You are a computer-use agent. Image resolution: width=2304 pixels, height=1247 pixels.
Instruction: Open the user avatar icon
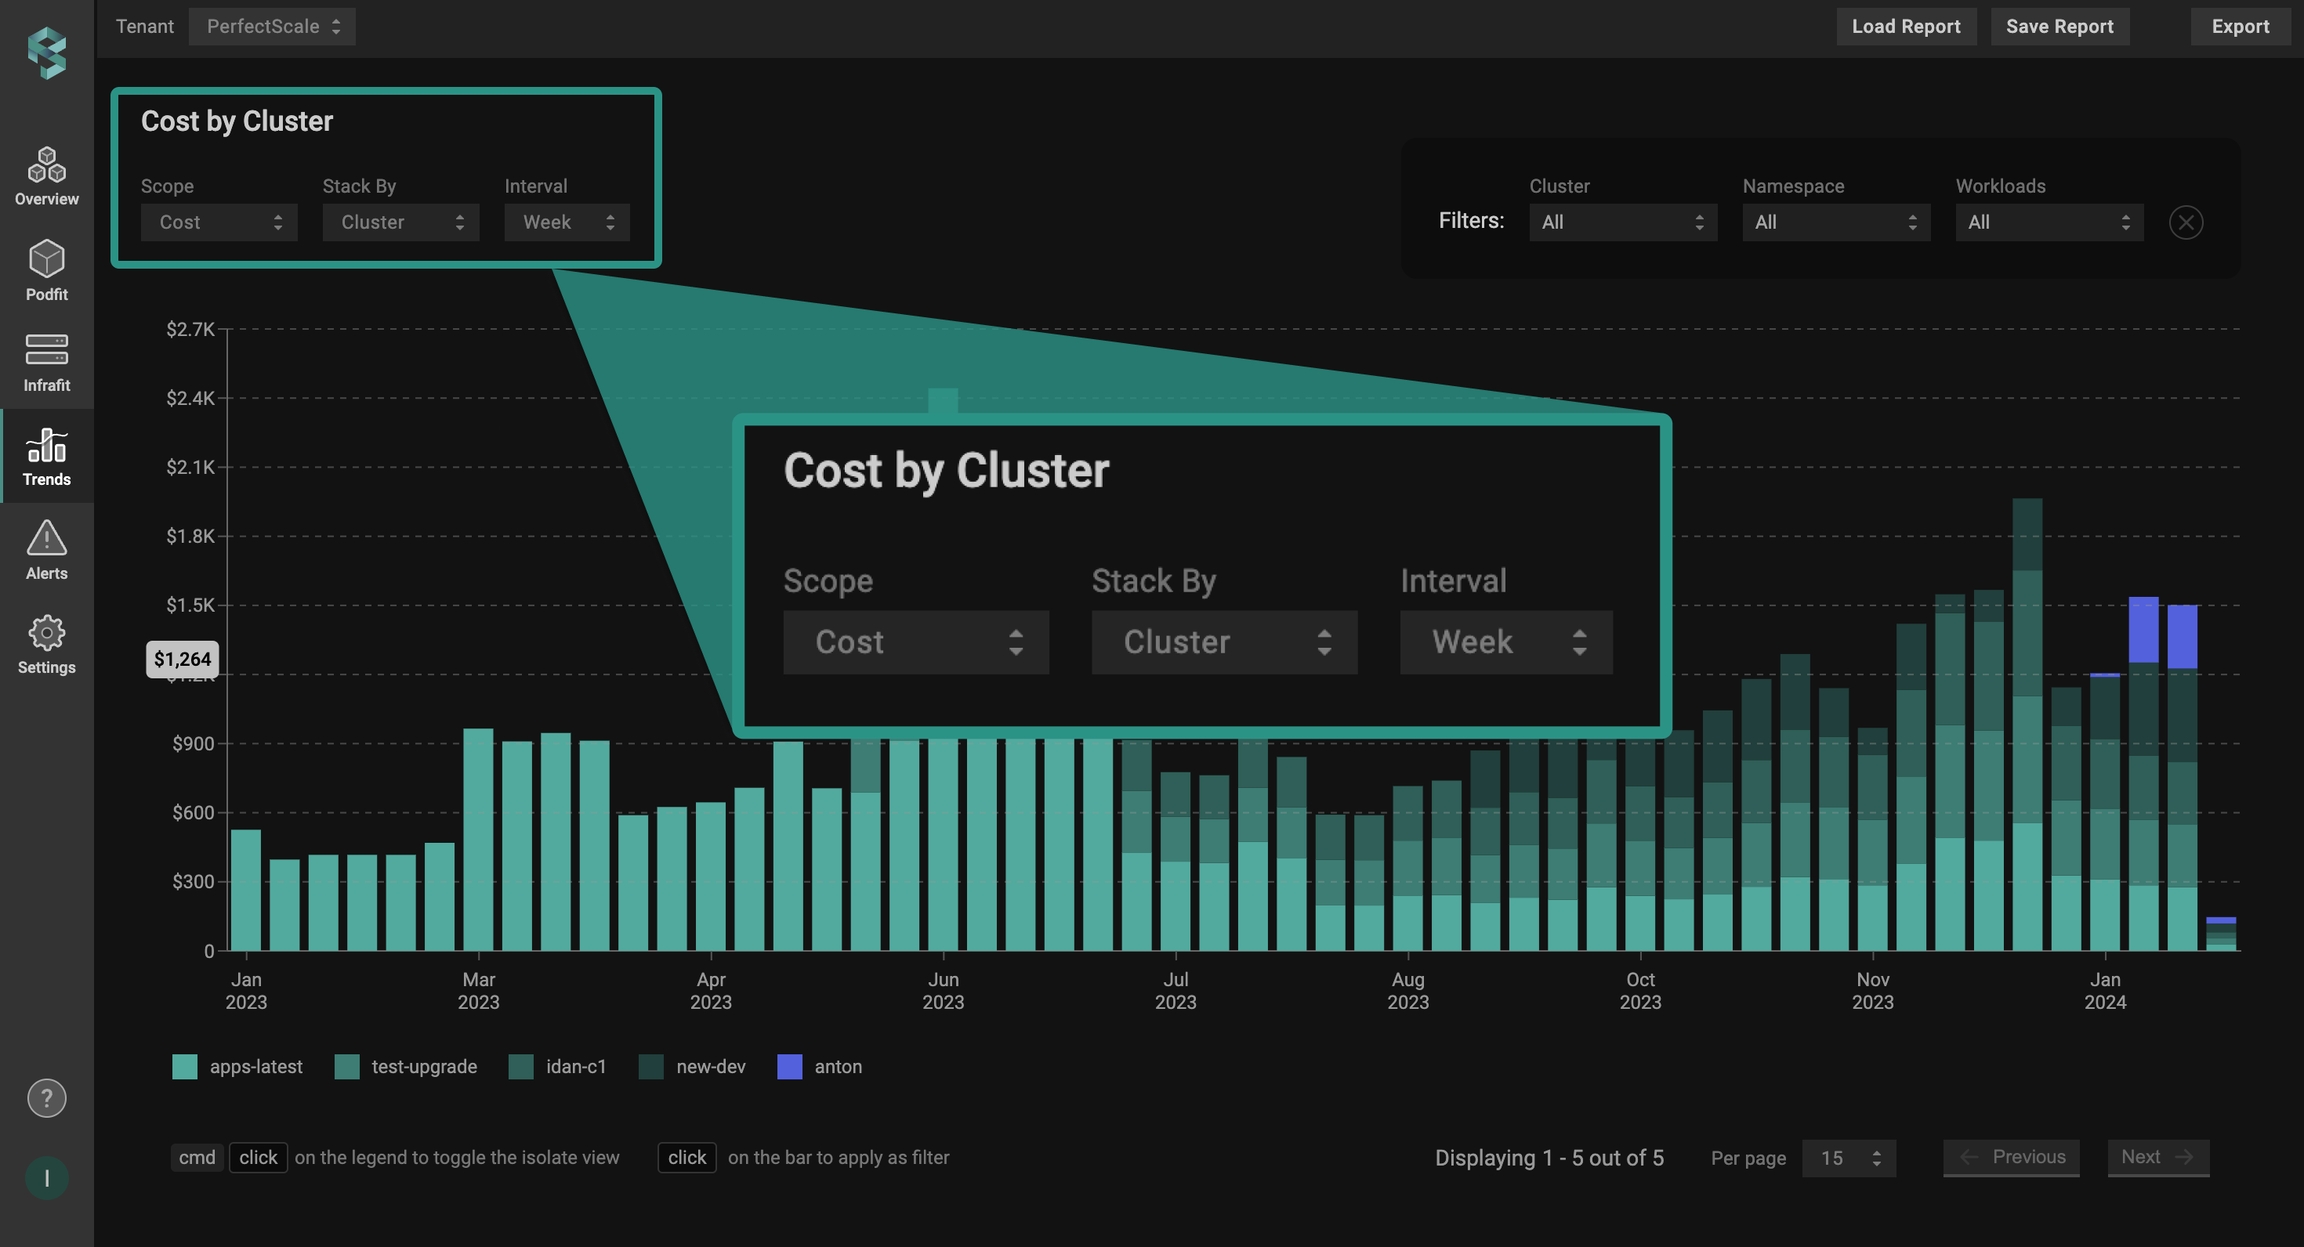click(46, 1178)
